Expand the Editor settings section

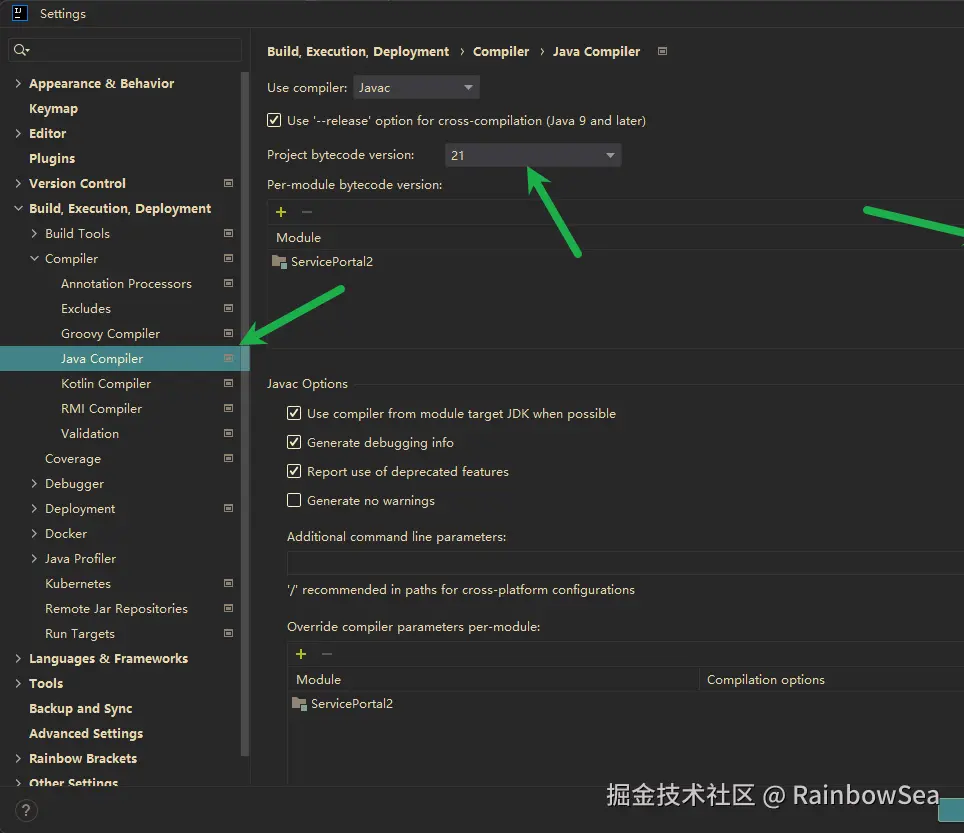pyautogui.click(x=18, y=133)
